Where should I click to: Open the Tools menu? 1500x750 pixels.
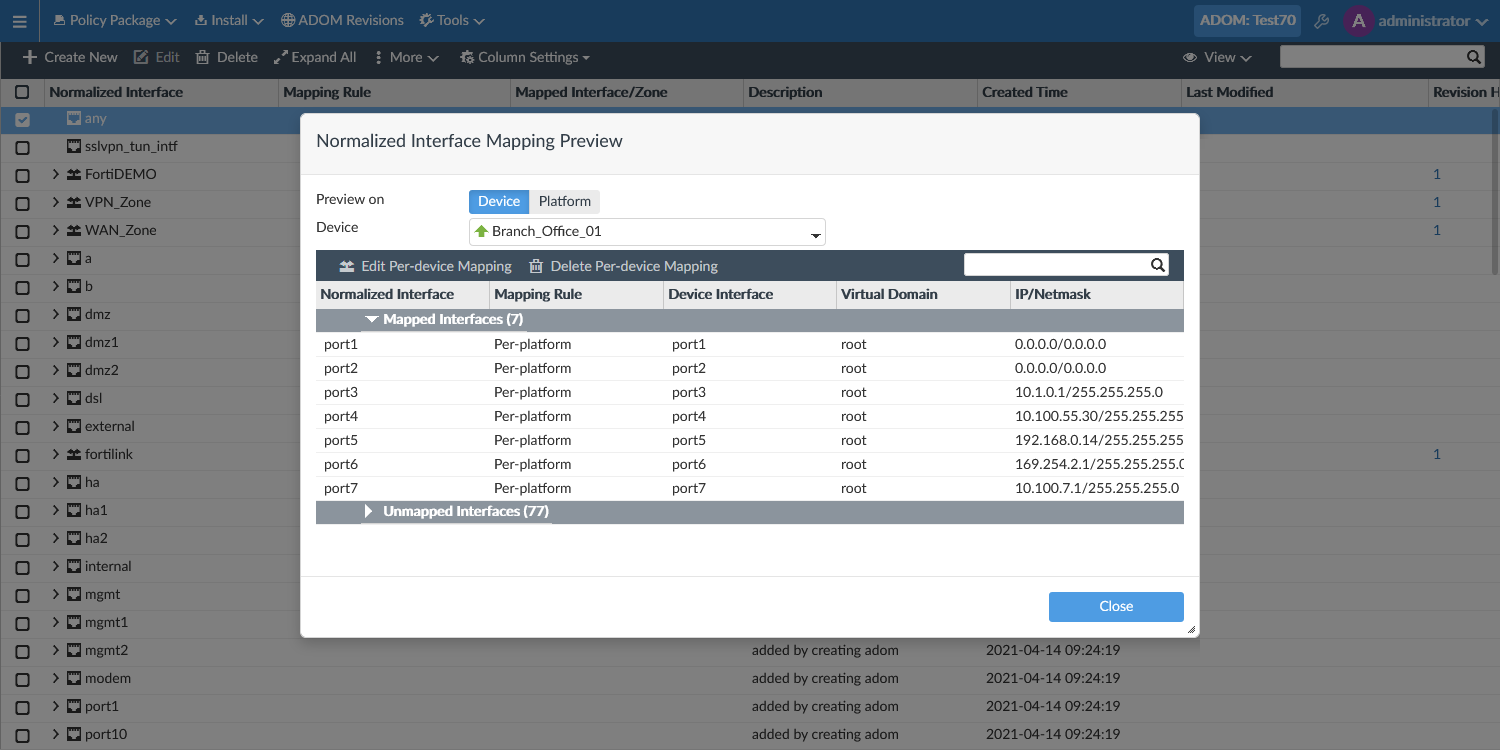pyautogui.click(x=451, y=20)
